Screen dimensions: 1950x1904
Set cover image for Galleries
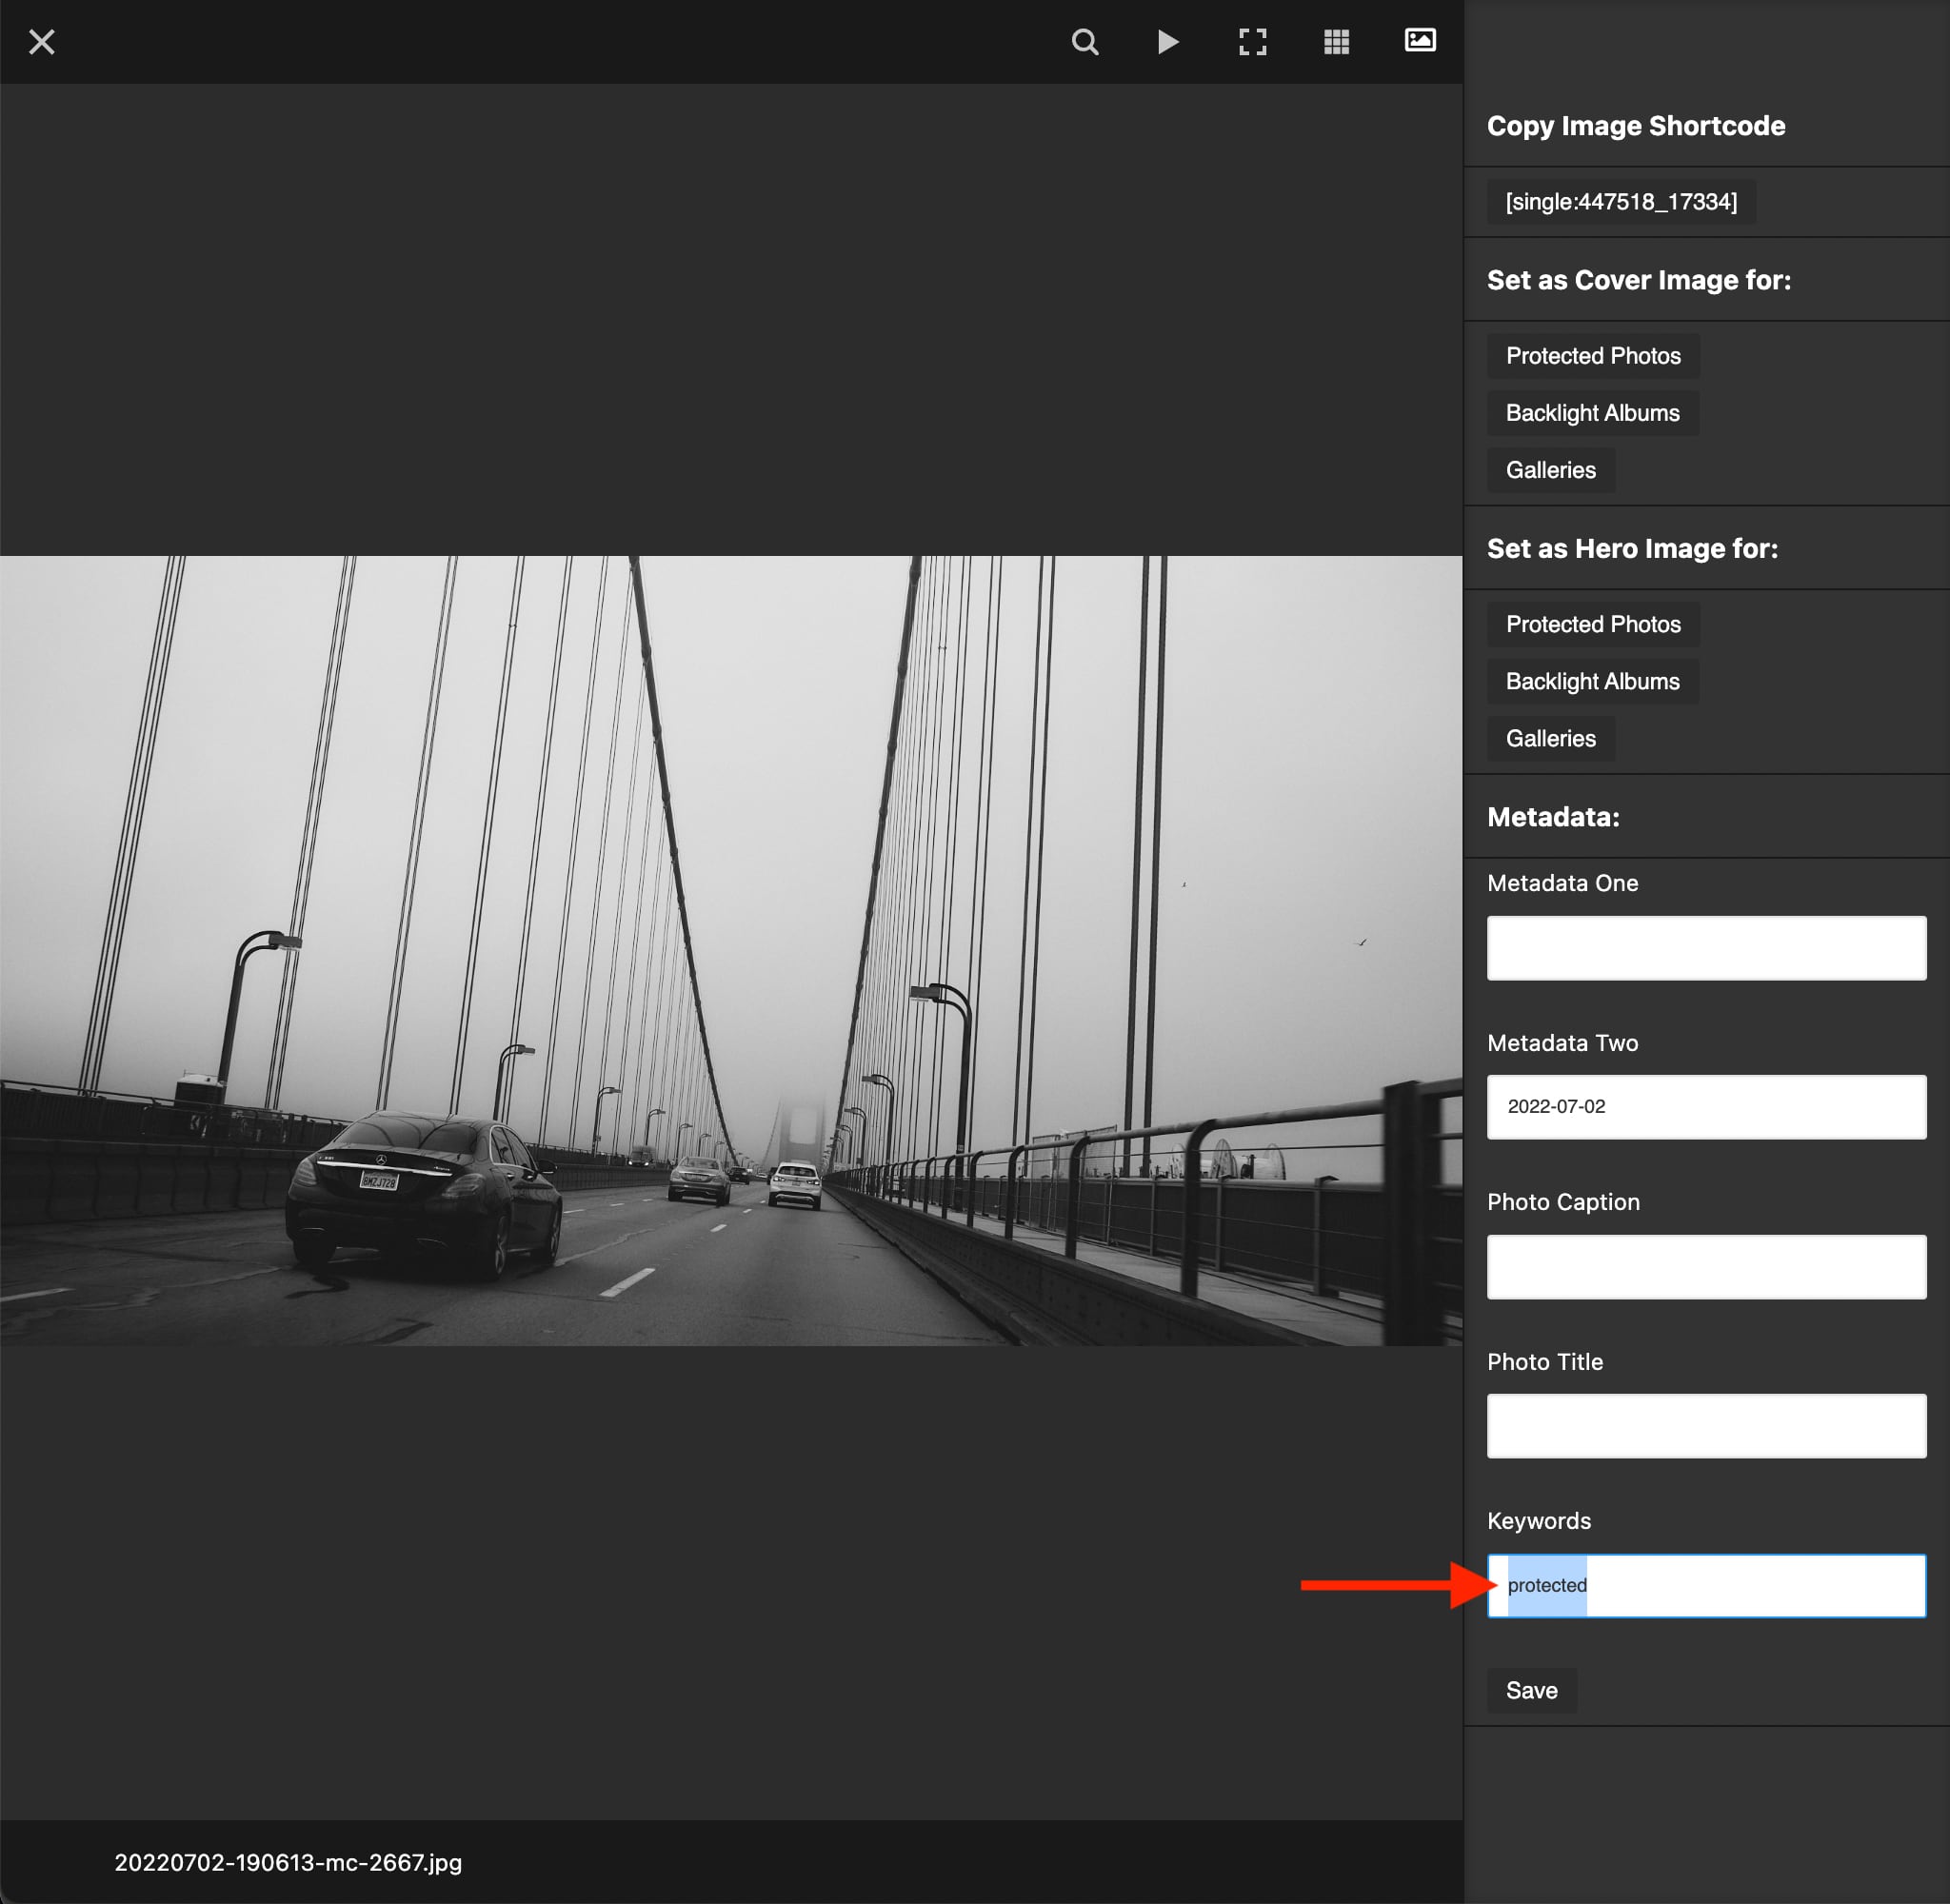[1550, 470]
